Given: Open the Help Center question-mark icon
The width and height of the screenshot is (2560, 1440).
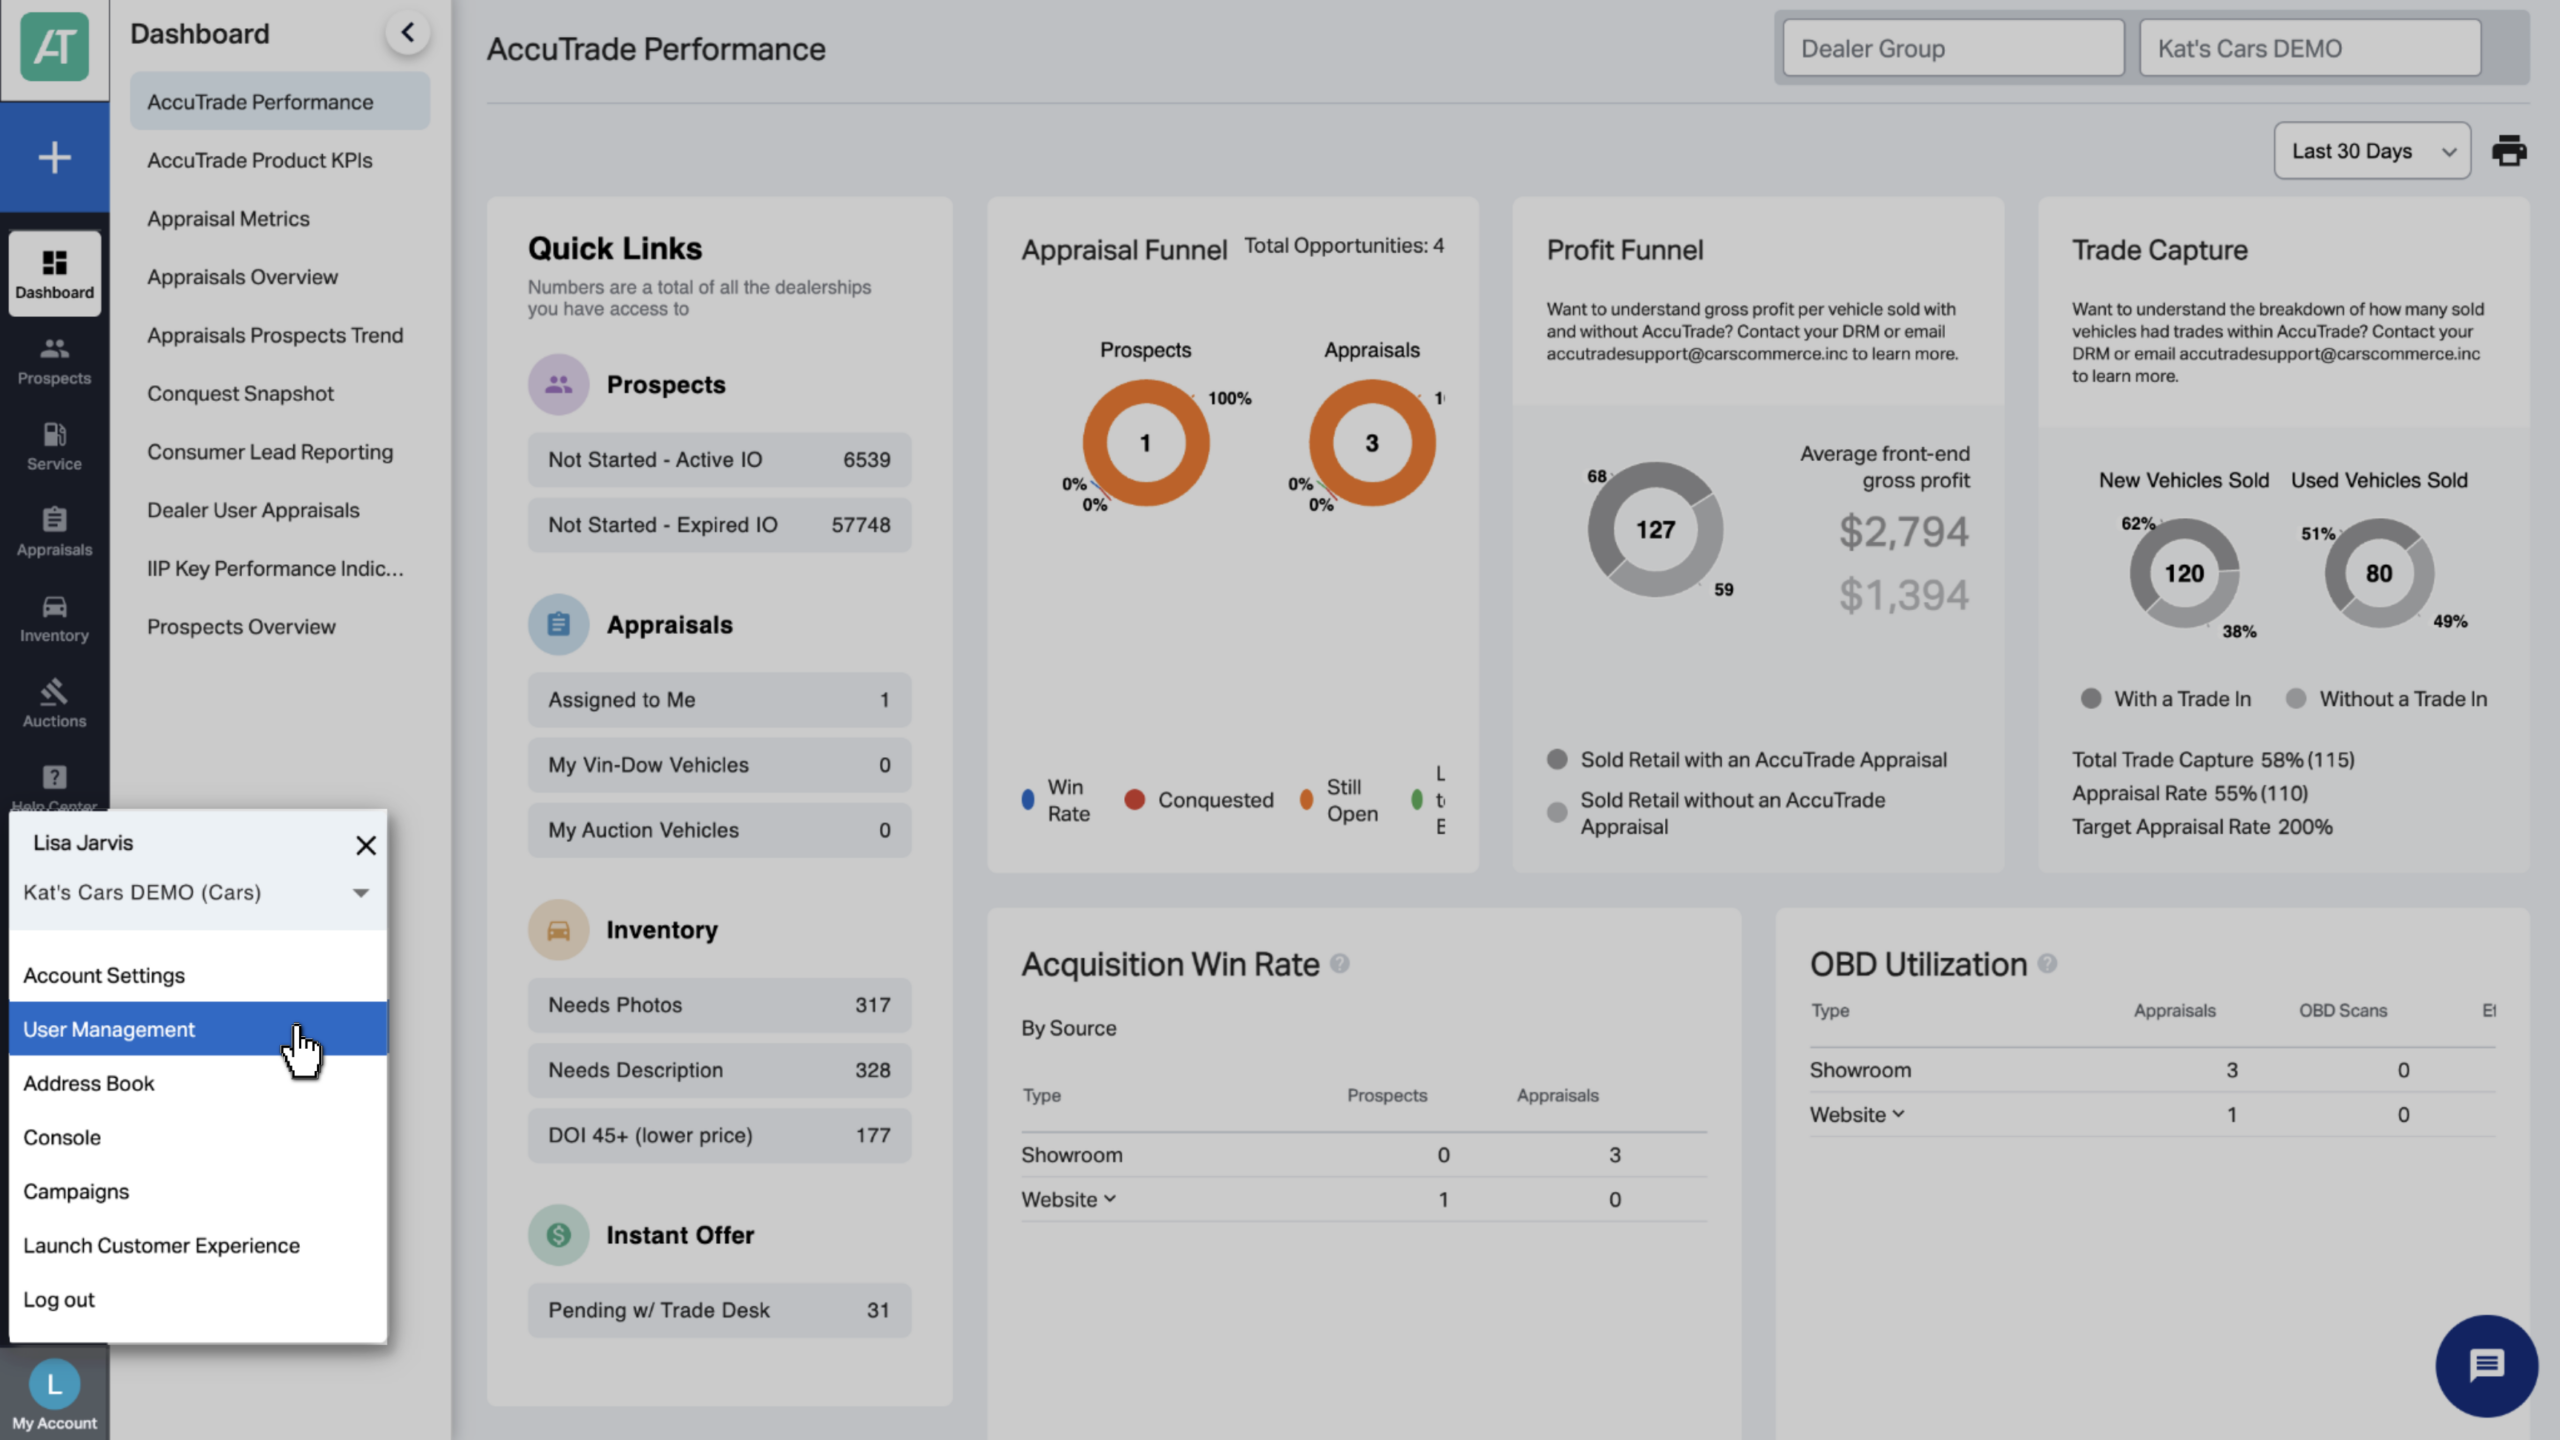Looking at the screenshot, I should [x=55, y=778].
